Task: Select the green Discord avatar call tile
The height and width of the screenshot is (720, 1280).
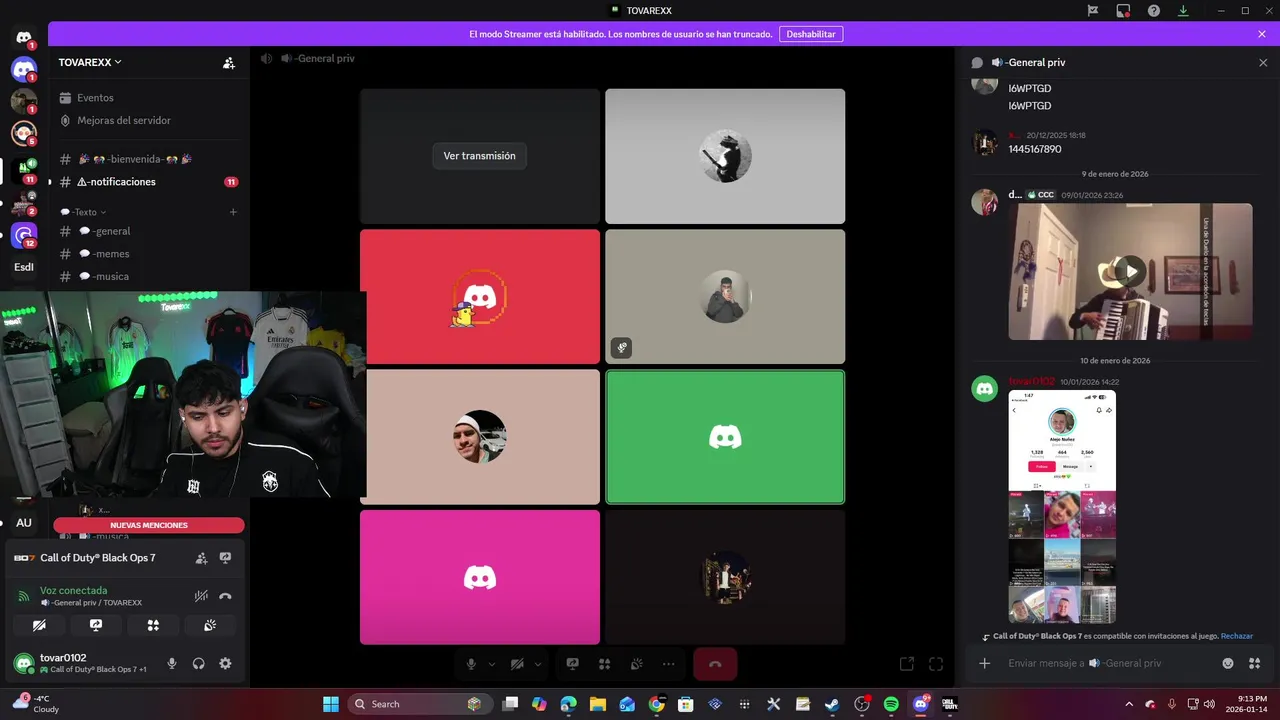Action: click(x=725, y=437)
